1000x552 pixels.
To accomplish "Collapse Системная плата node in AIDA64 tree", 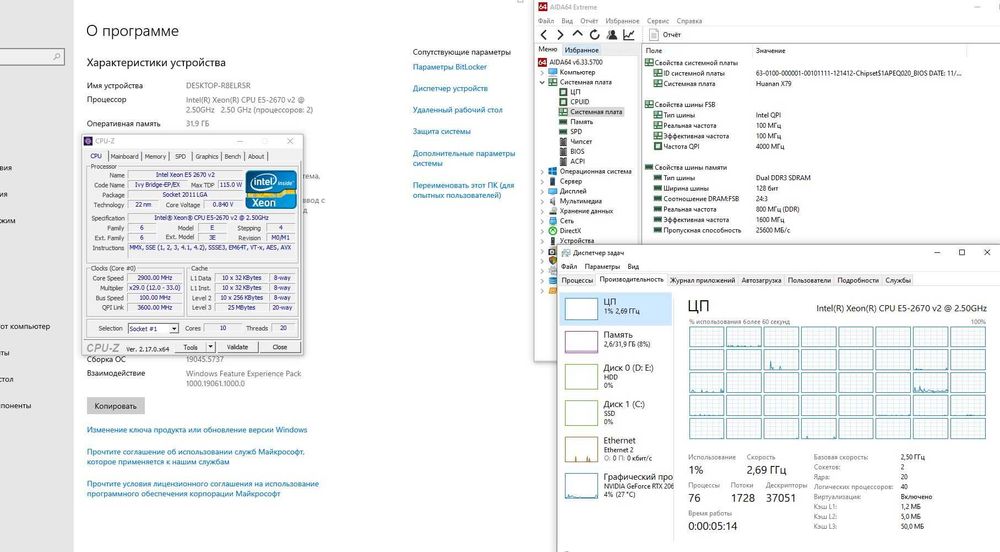I will [x=542, y=82].
